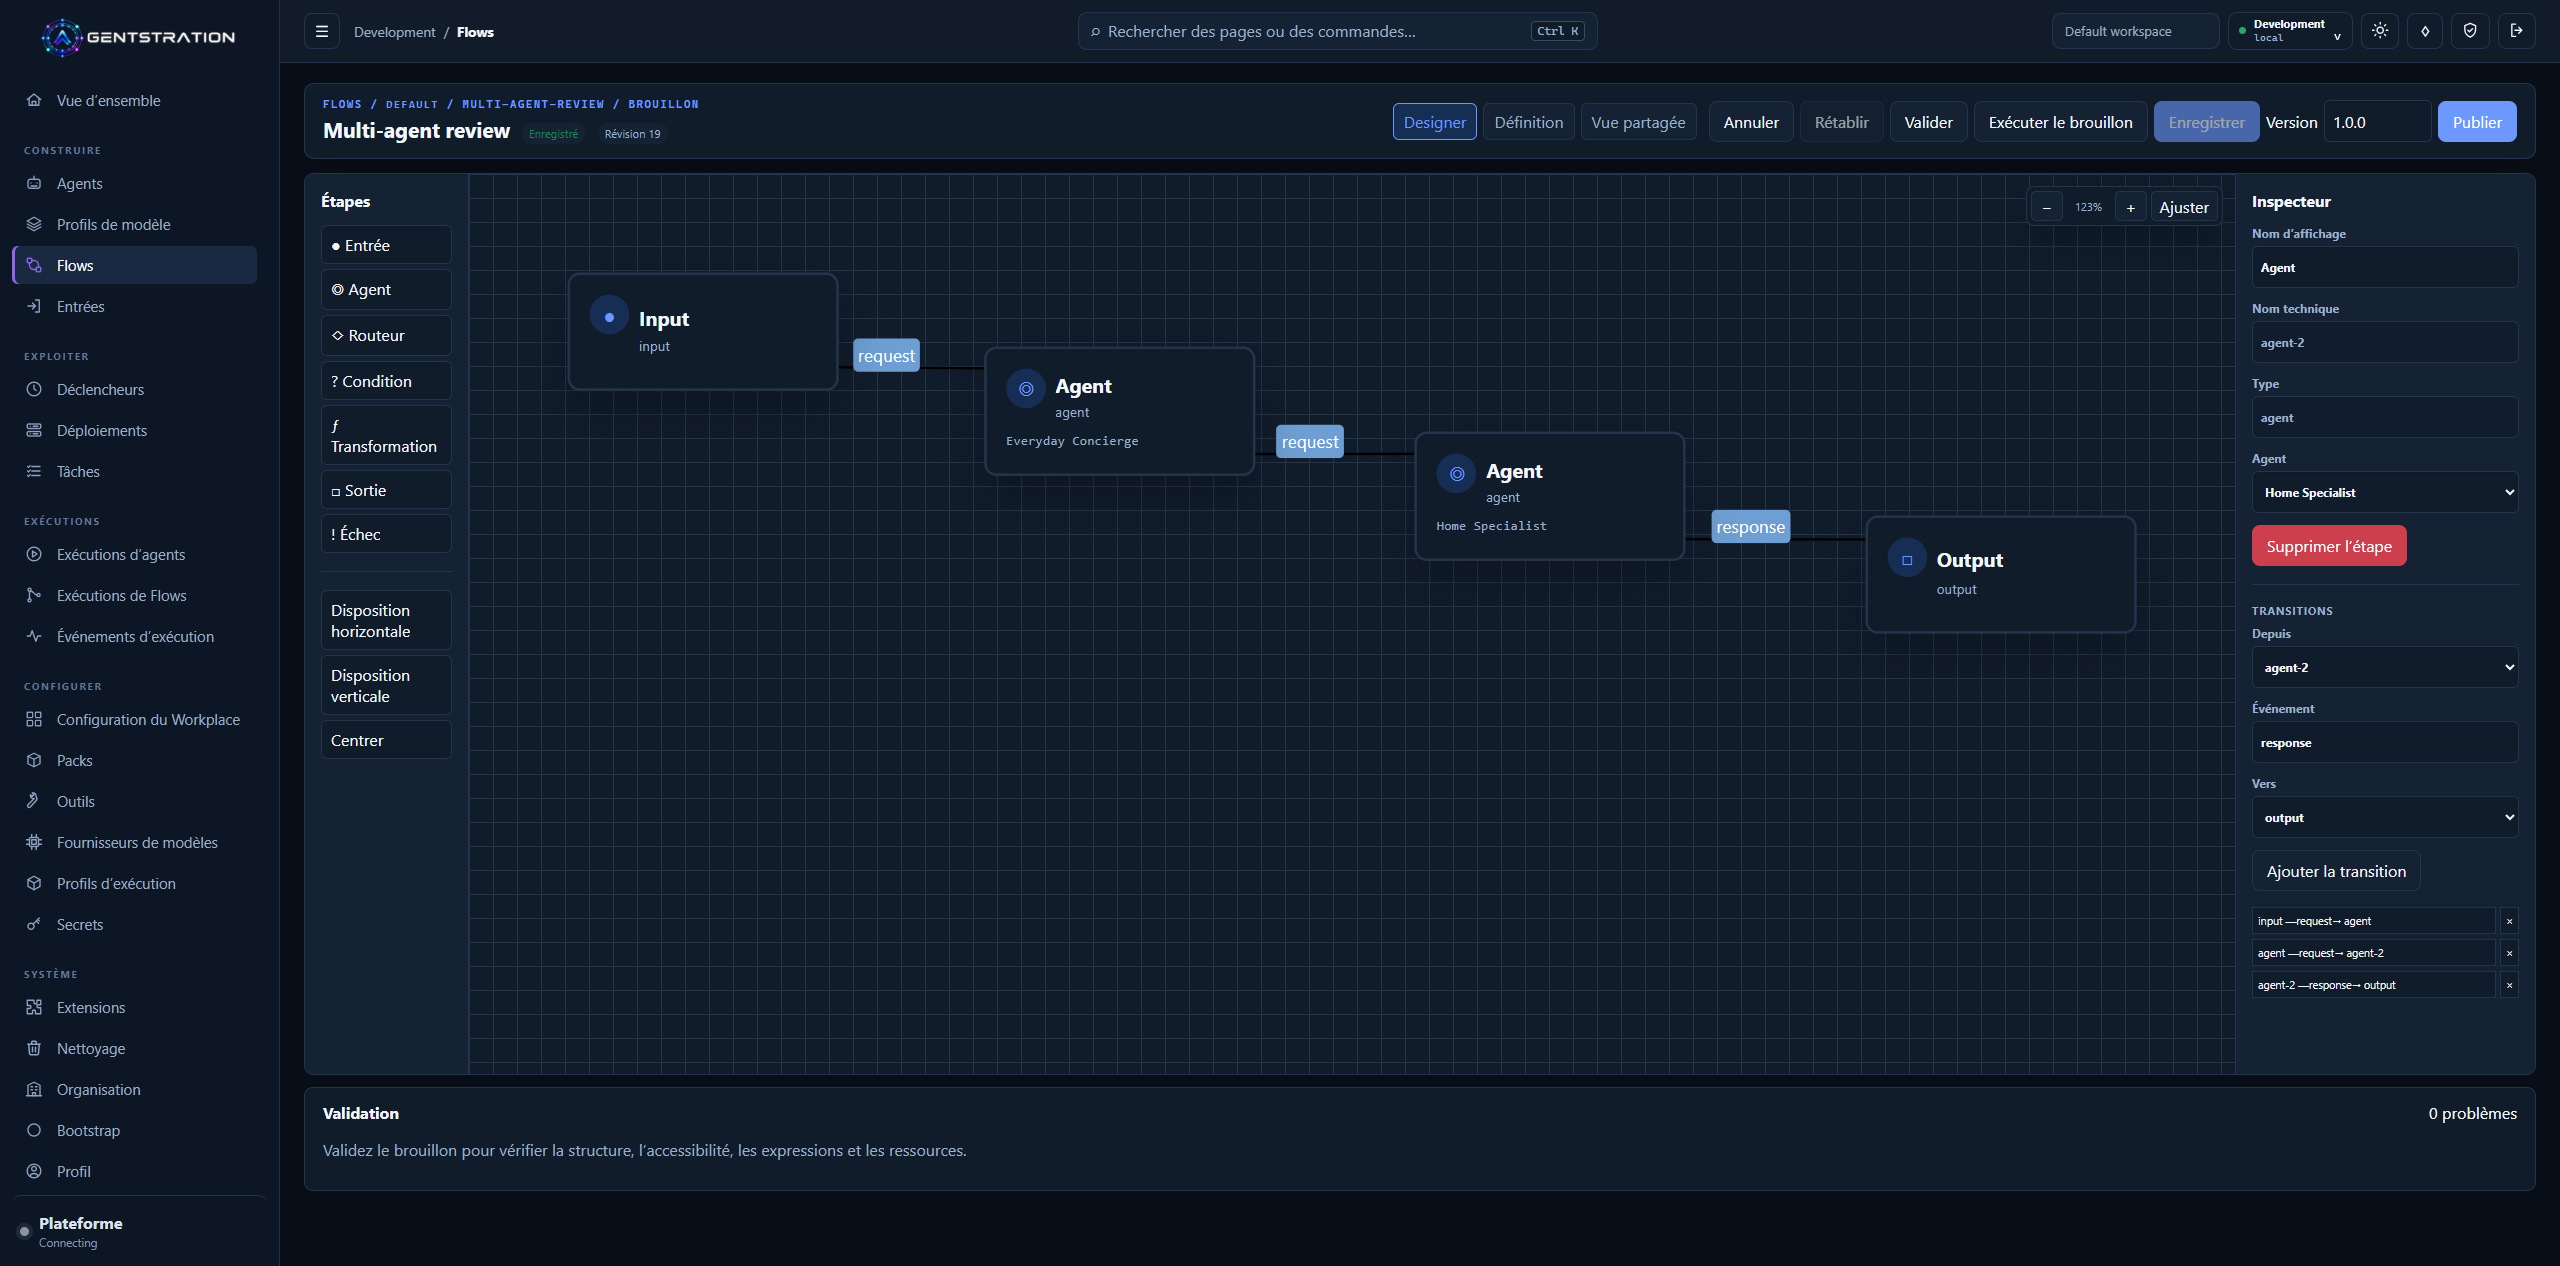The height and width of the screenshot is (1266, 2560).
Task: Open Extensions in sidebar
Action: coord(134,1007)
